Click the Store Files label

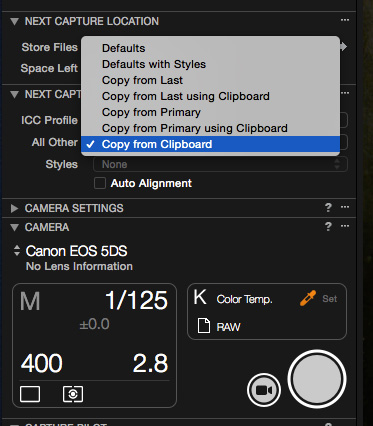[50, 47]
